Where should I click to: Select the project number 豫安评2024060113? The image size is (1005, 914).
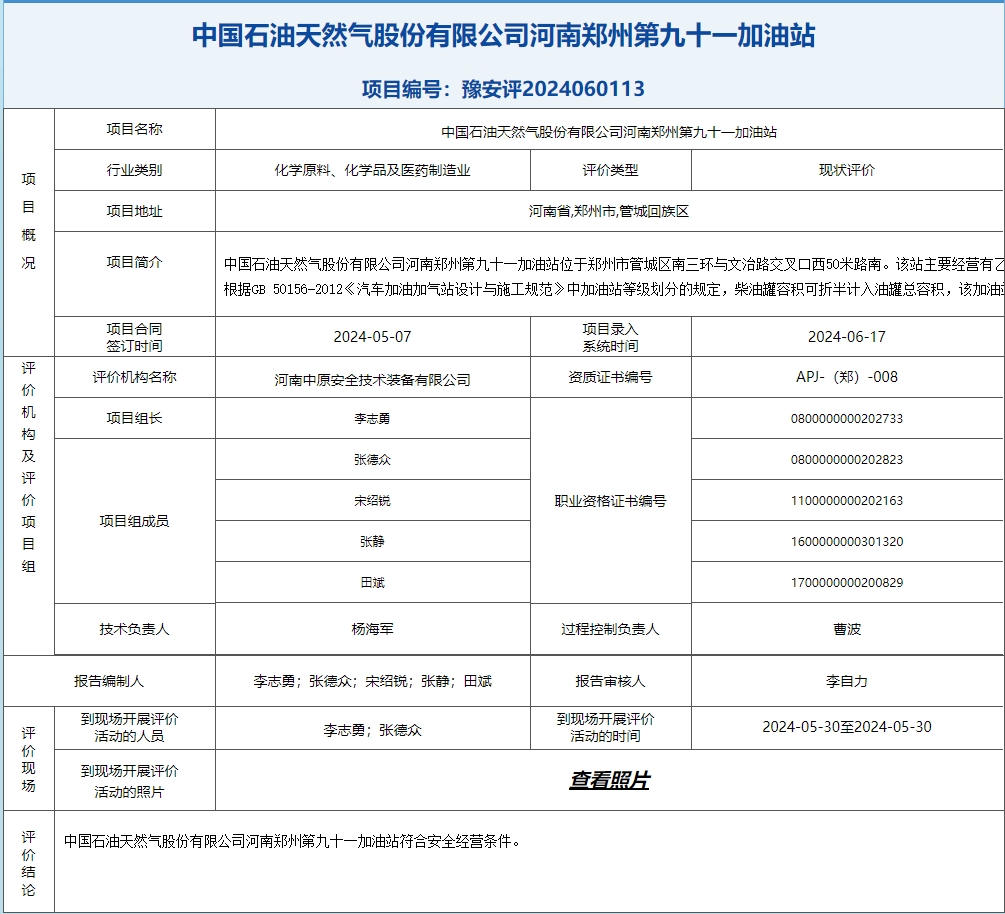coord(552,88)
